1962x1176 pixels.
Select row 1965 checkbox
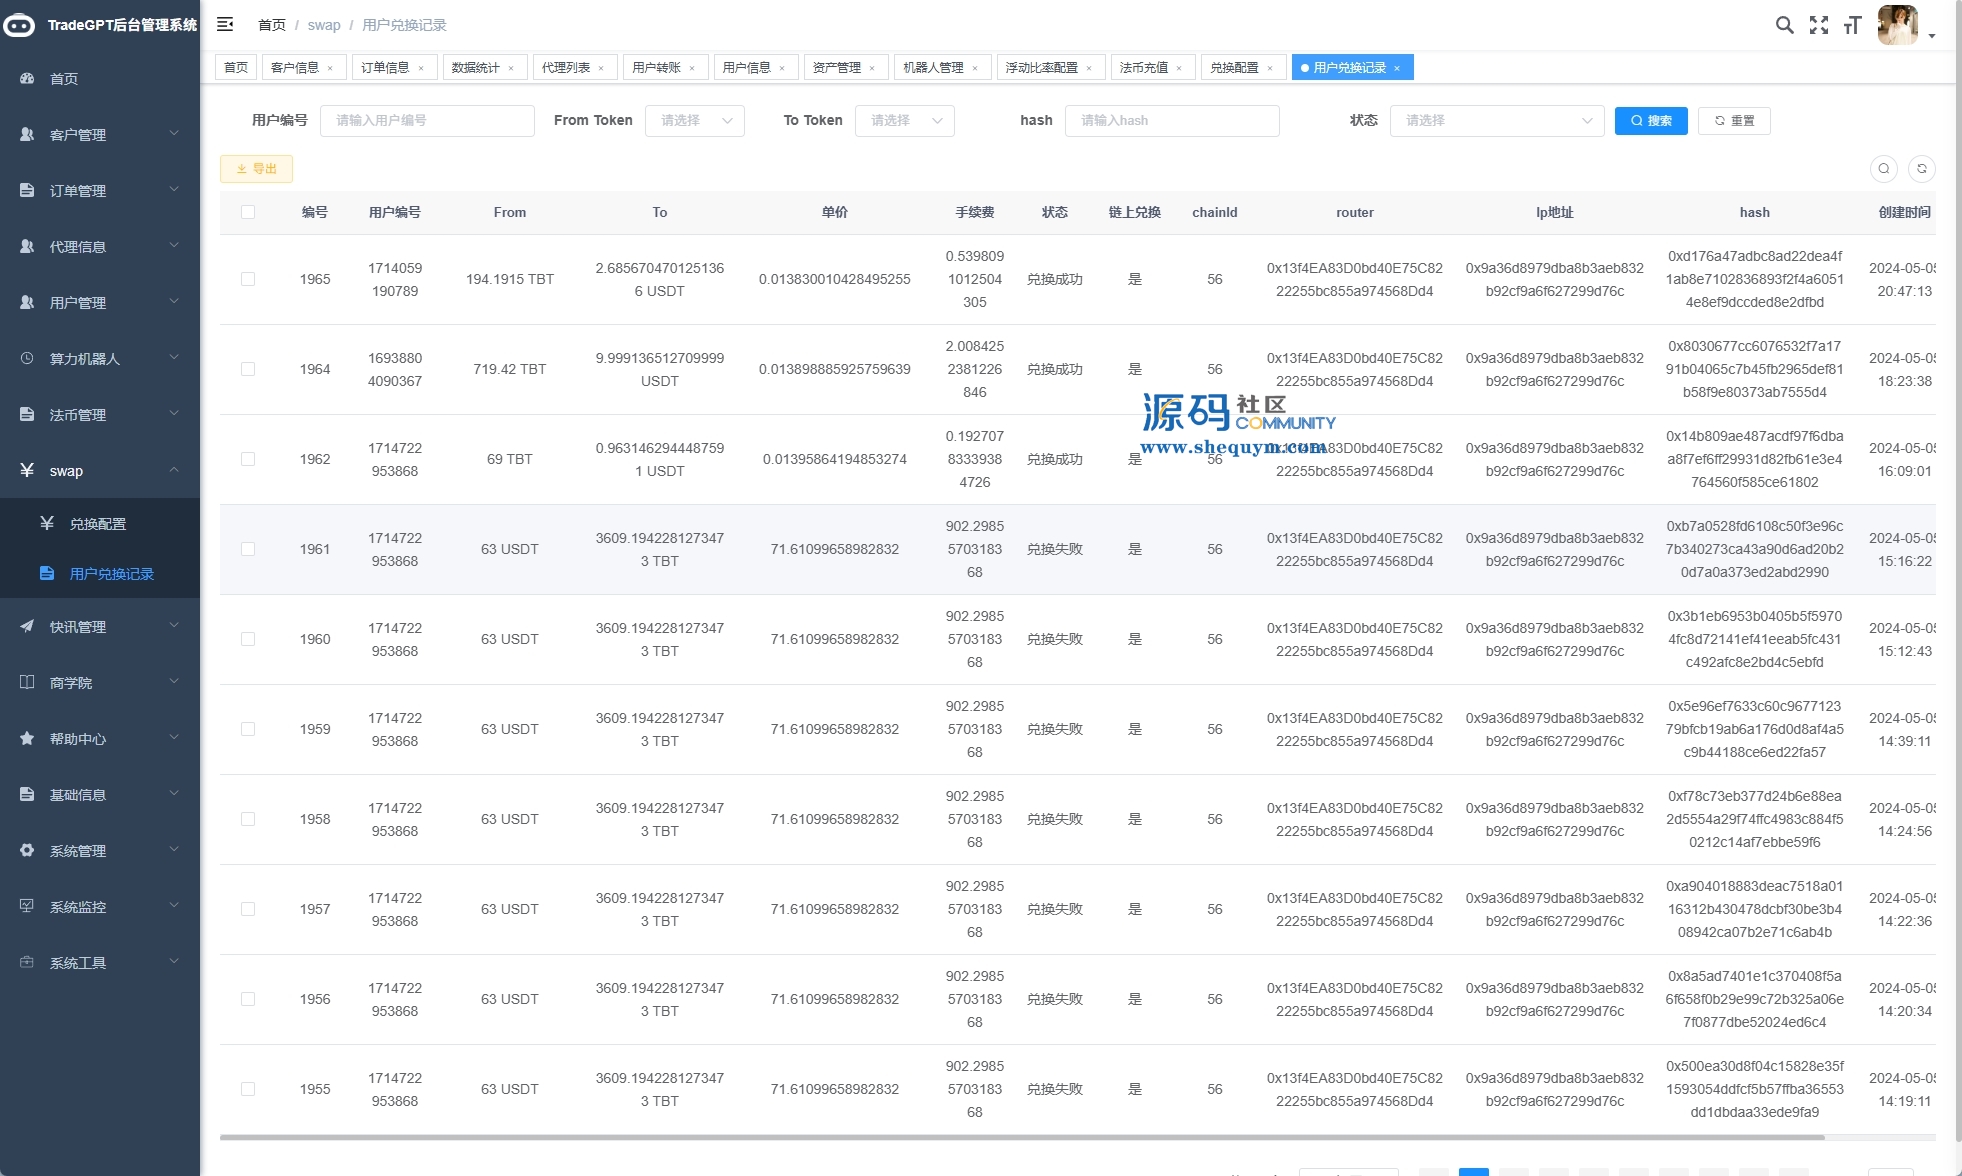(248, 279)
